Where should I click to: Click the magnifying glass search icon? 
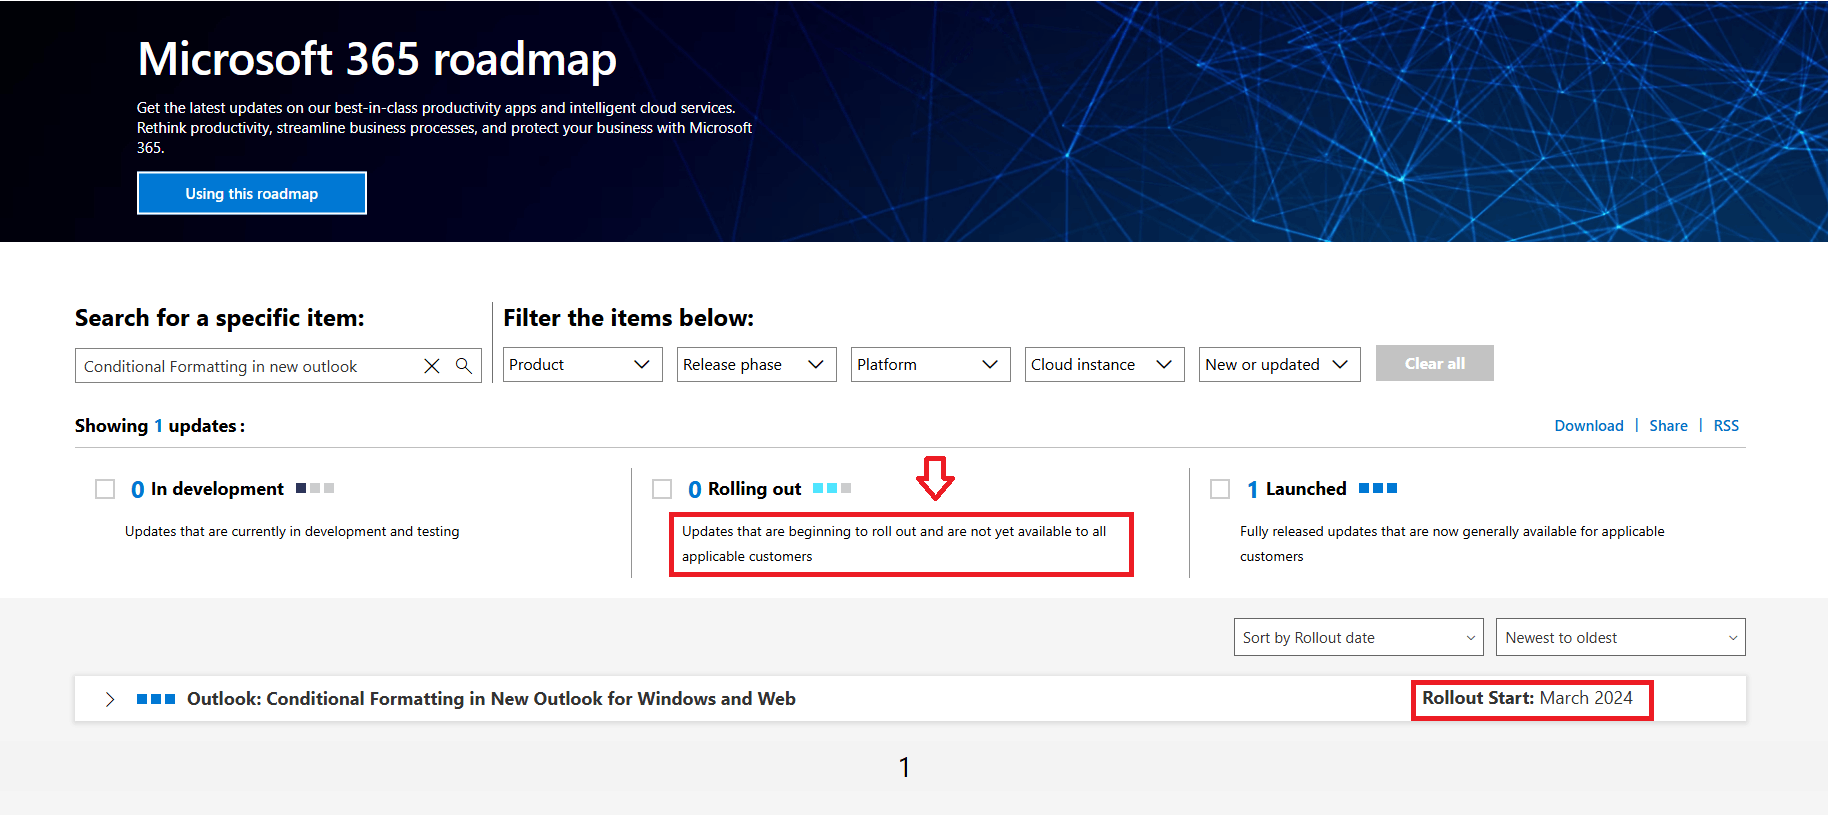(464, 366)
